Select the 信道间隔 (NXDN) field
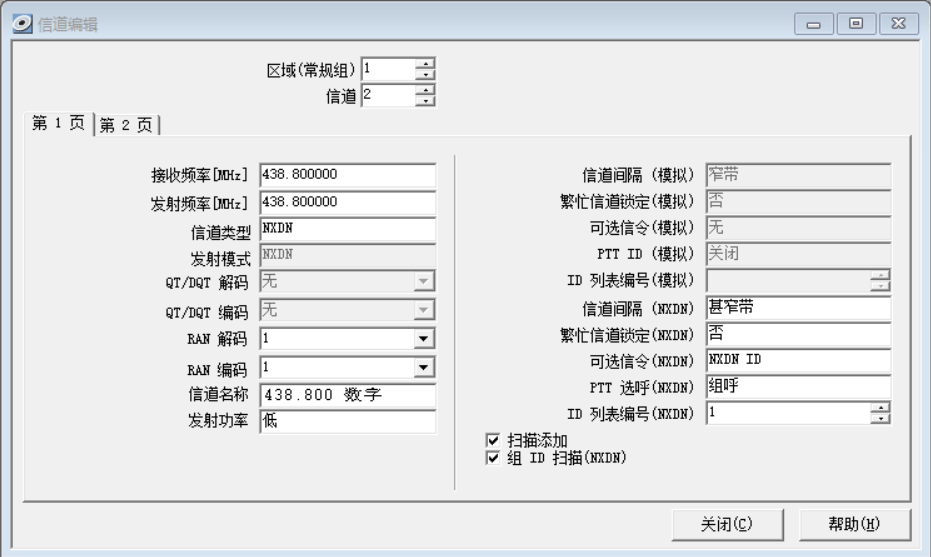Viewport: 931px width, 557px height. [x=797, y=308]
